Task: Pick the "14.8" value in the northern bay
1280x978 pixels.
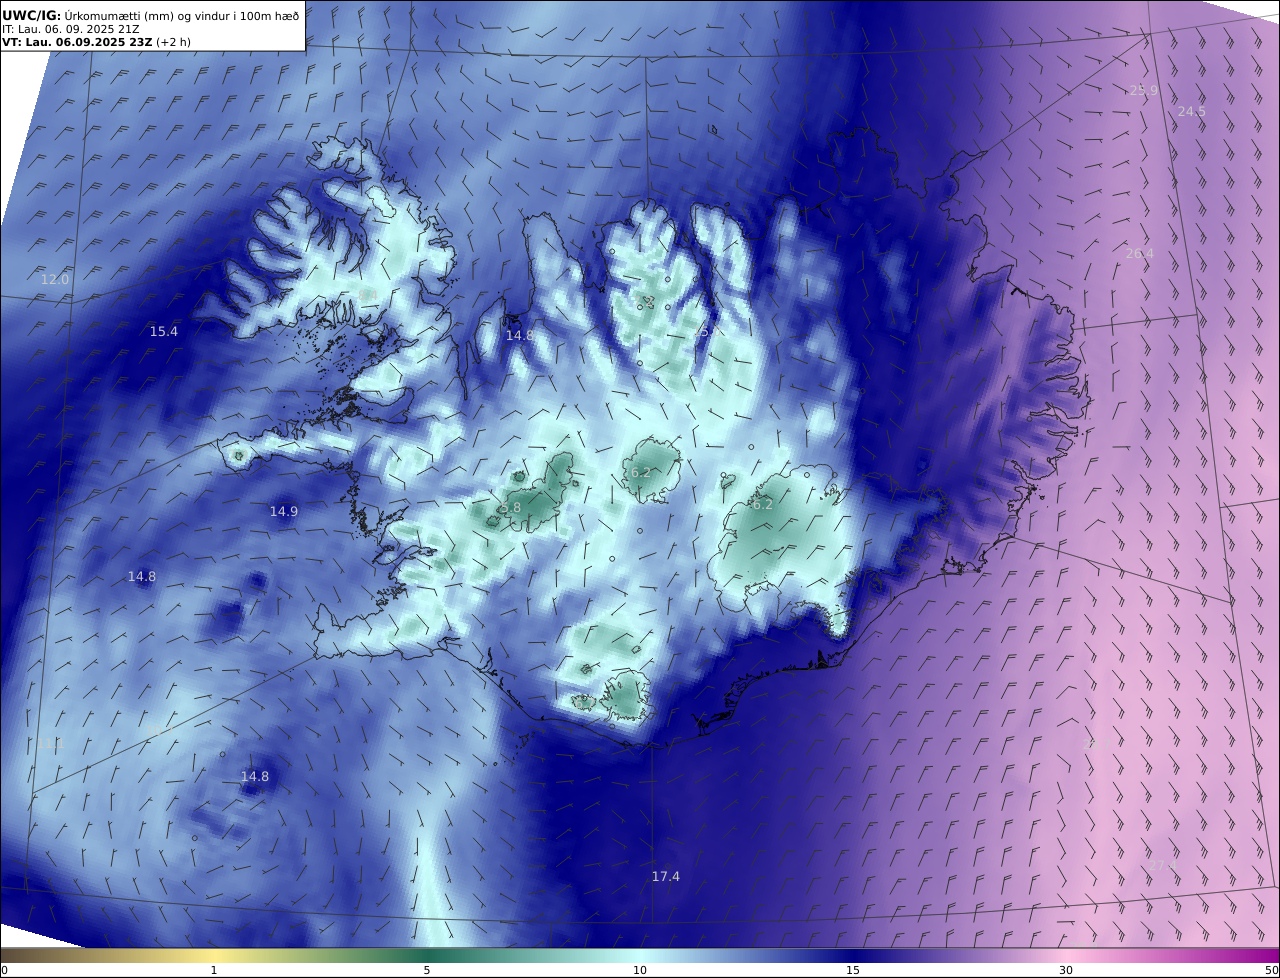Action: 519,336
